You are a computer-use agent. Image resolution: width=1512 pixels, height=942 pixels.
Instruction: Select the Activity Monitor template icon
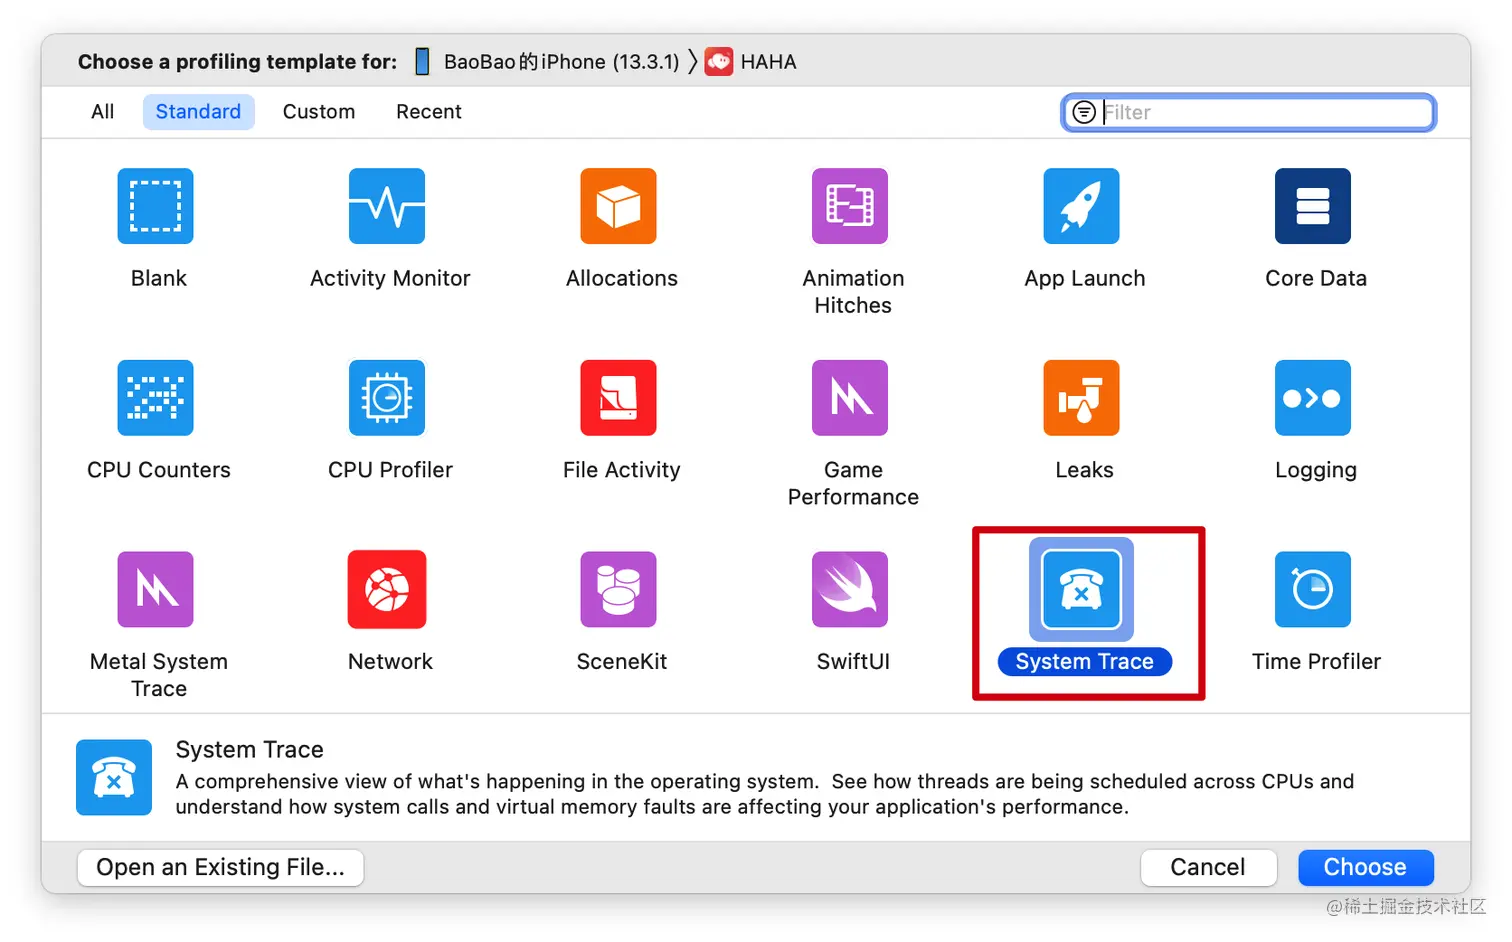387,206
